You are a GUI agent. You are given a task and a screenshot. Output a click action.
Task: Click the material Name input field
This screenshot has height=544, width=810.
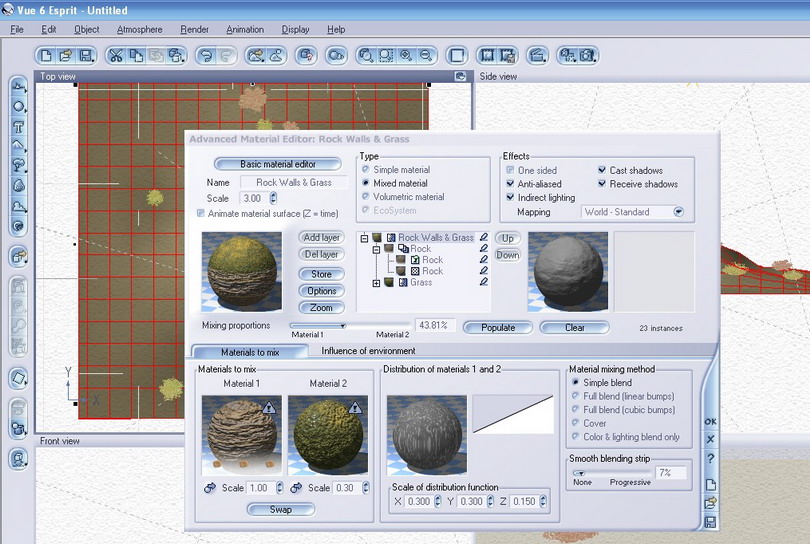click(x=293, y=182)
